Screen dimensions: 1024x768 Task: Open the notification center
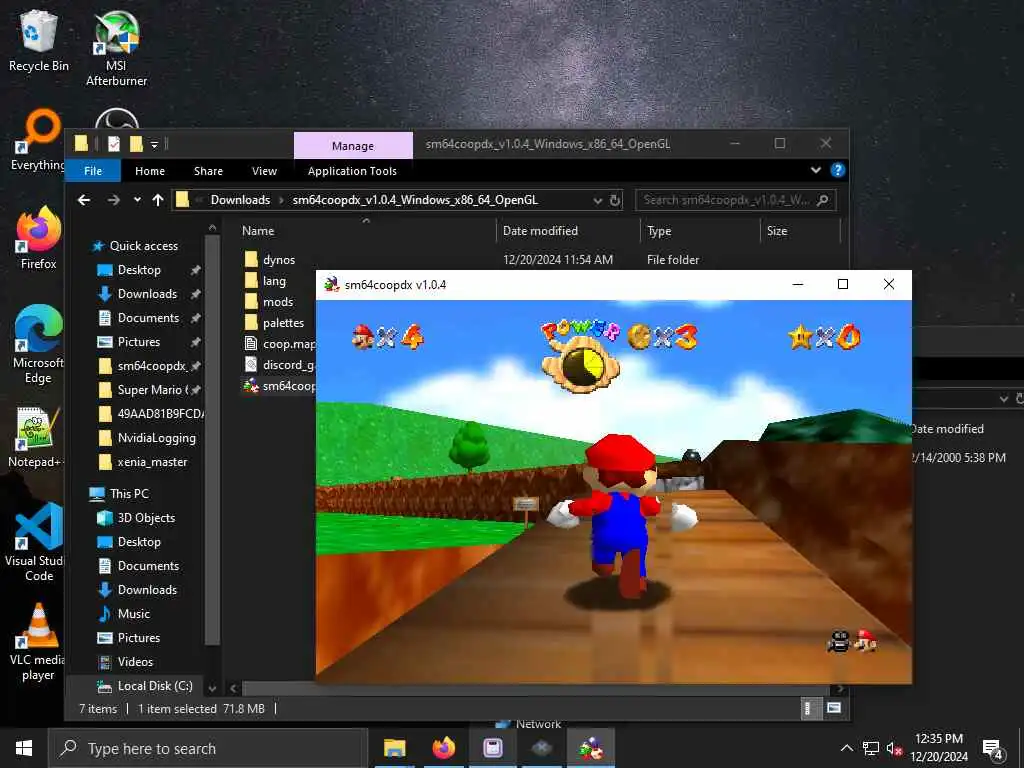point(992,748)
